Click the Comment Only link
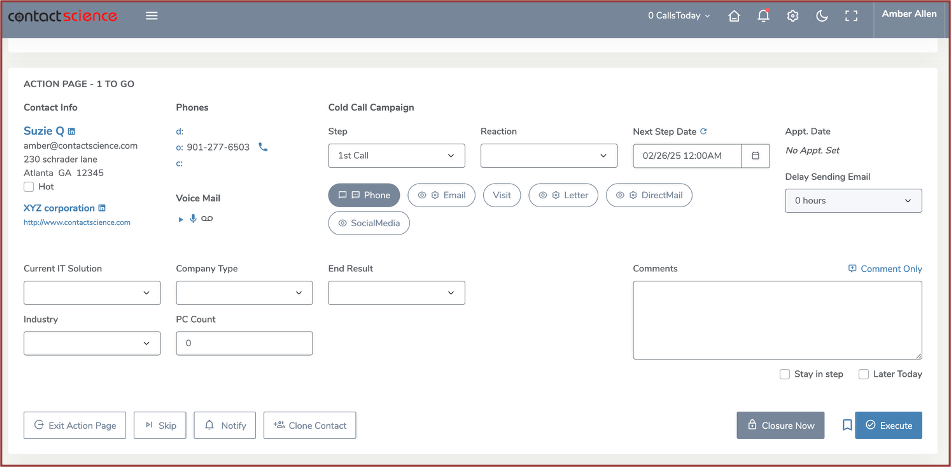Screen dimensions: 952x468 [x=885, y=269]
